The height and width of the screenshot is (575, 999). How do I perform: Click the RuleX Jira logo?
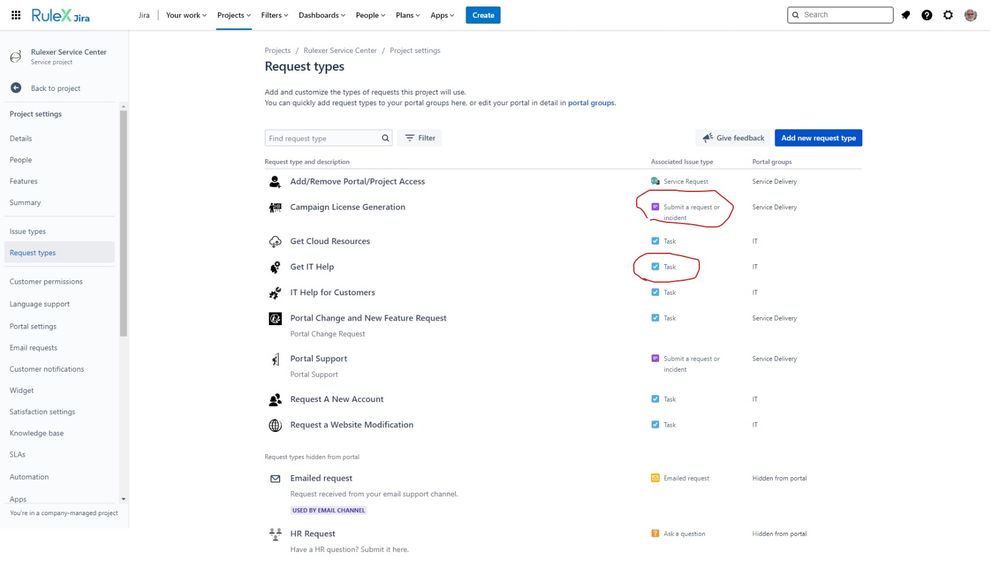(61, 15)
